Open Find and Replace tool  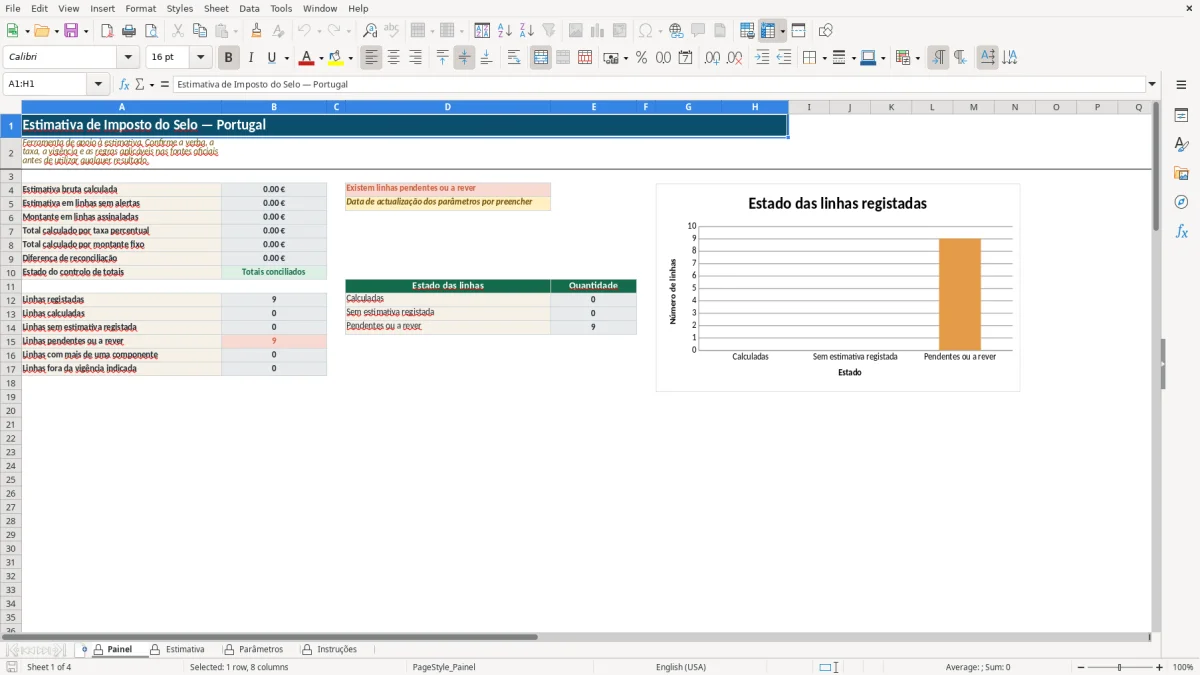[x=370, y=31]
